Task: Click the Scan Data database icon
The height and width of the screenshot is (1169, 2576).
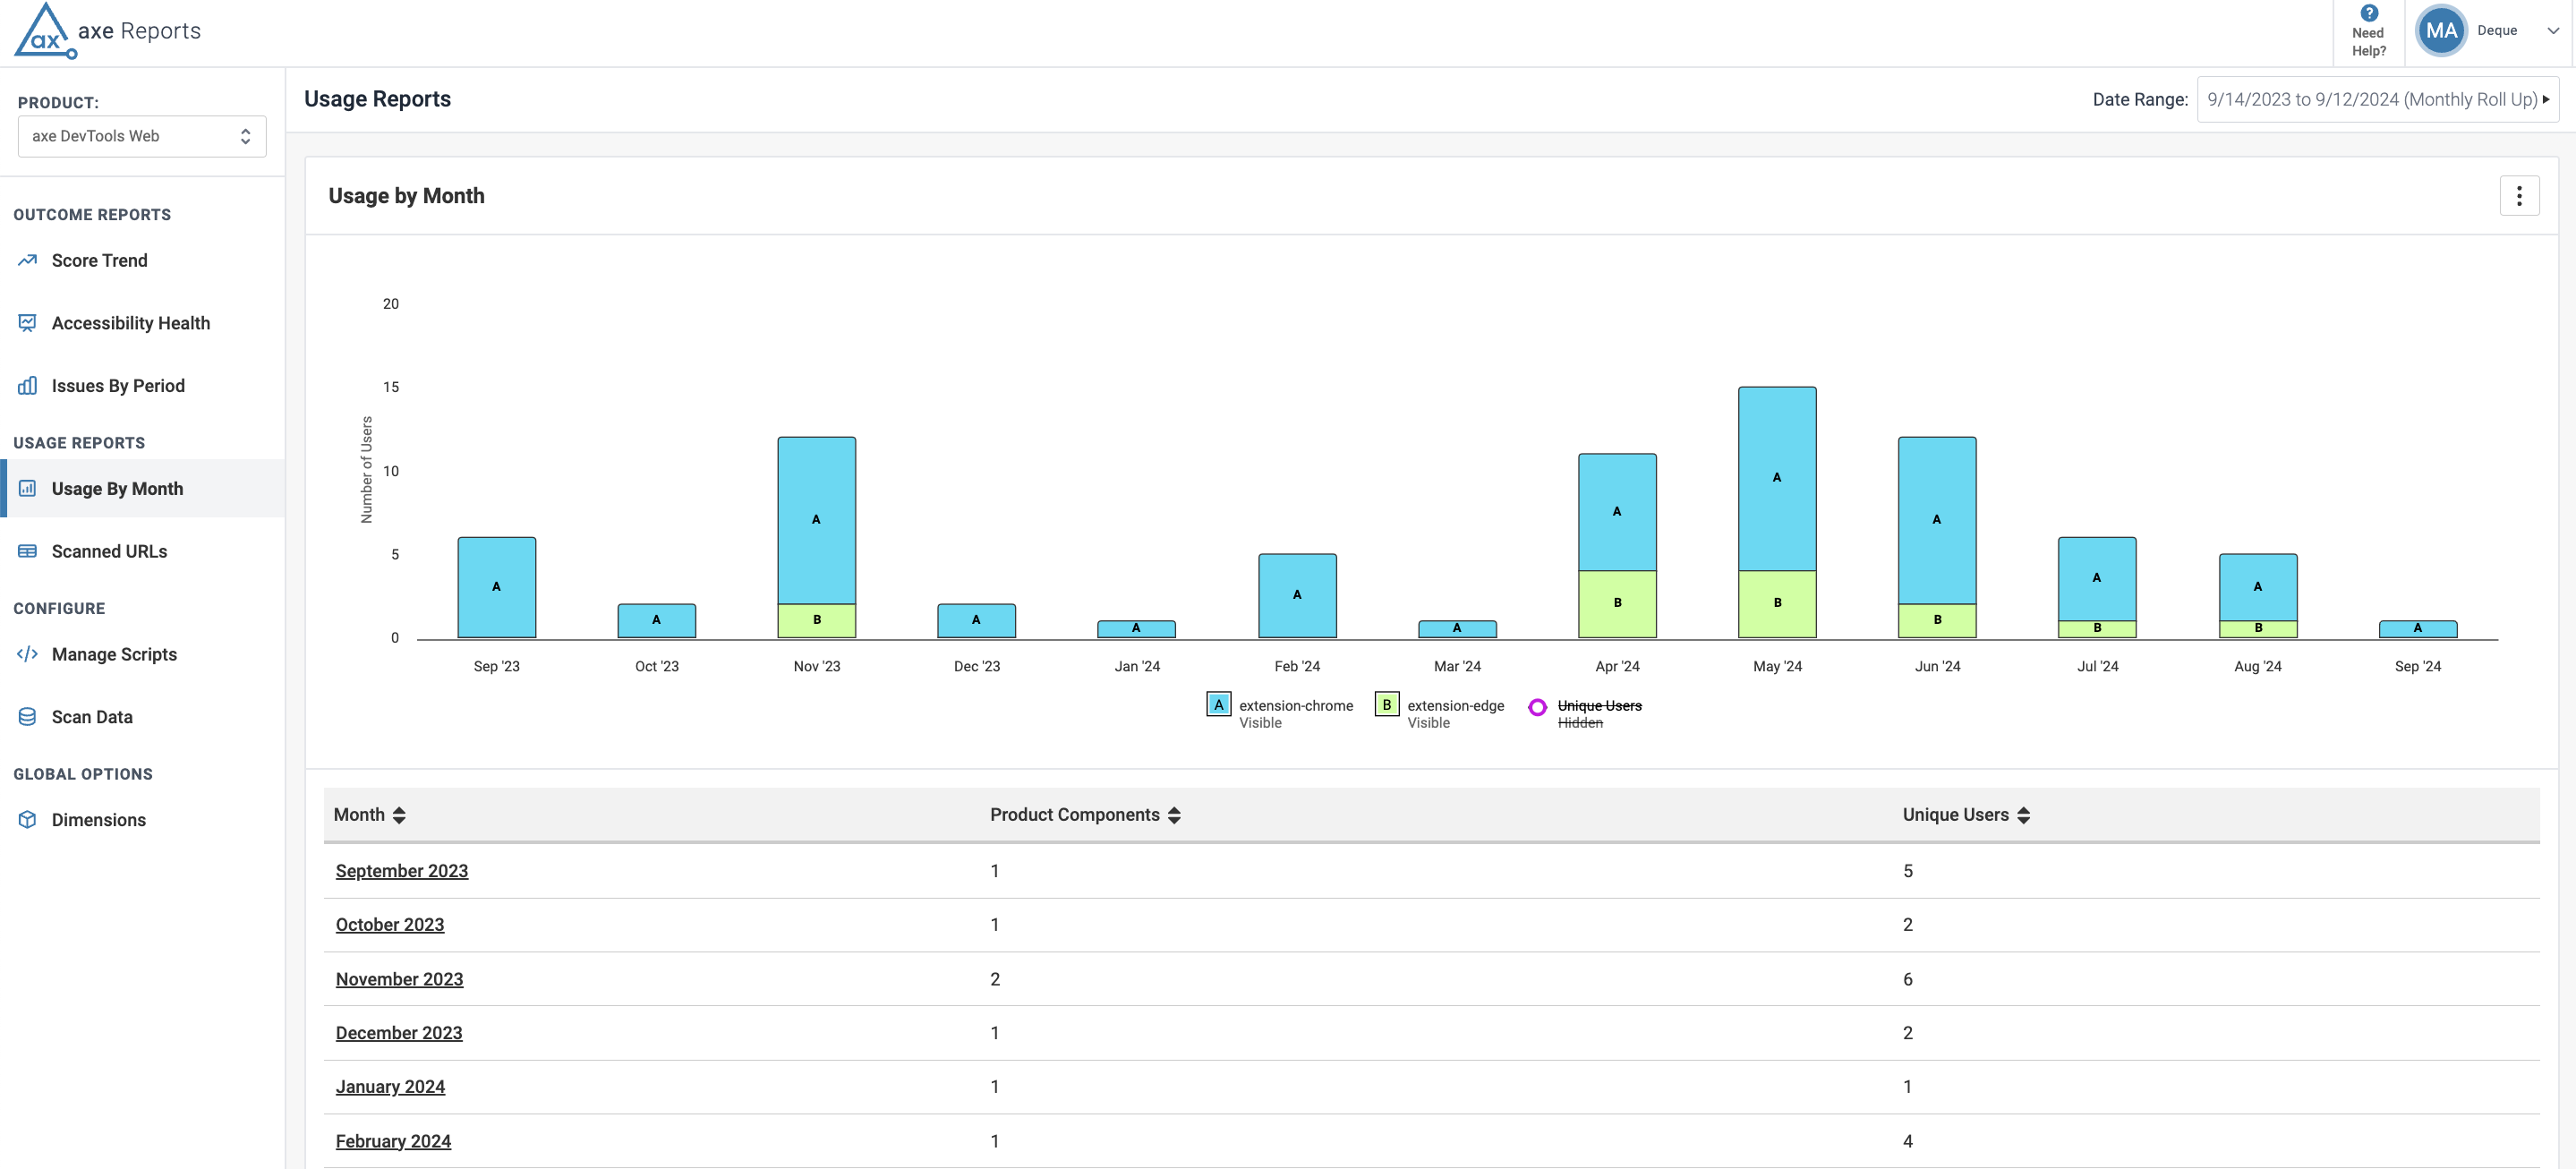Action: click(x=27, y=717)
